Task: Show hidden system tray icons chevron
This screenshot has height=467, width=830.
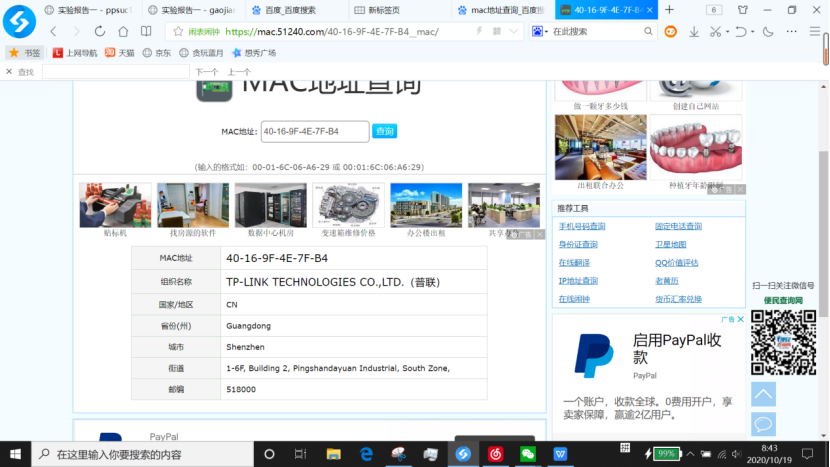Action: [690, 454]
